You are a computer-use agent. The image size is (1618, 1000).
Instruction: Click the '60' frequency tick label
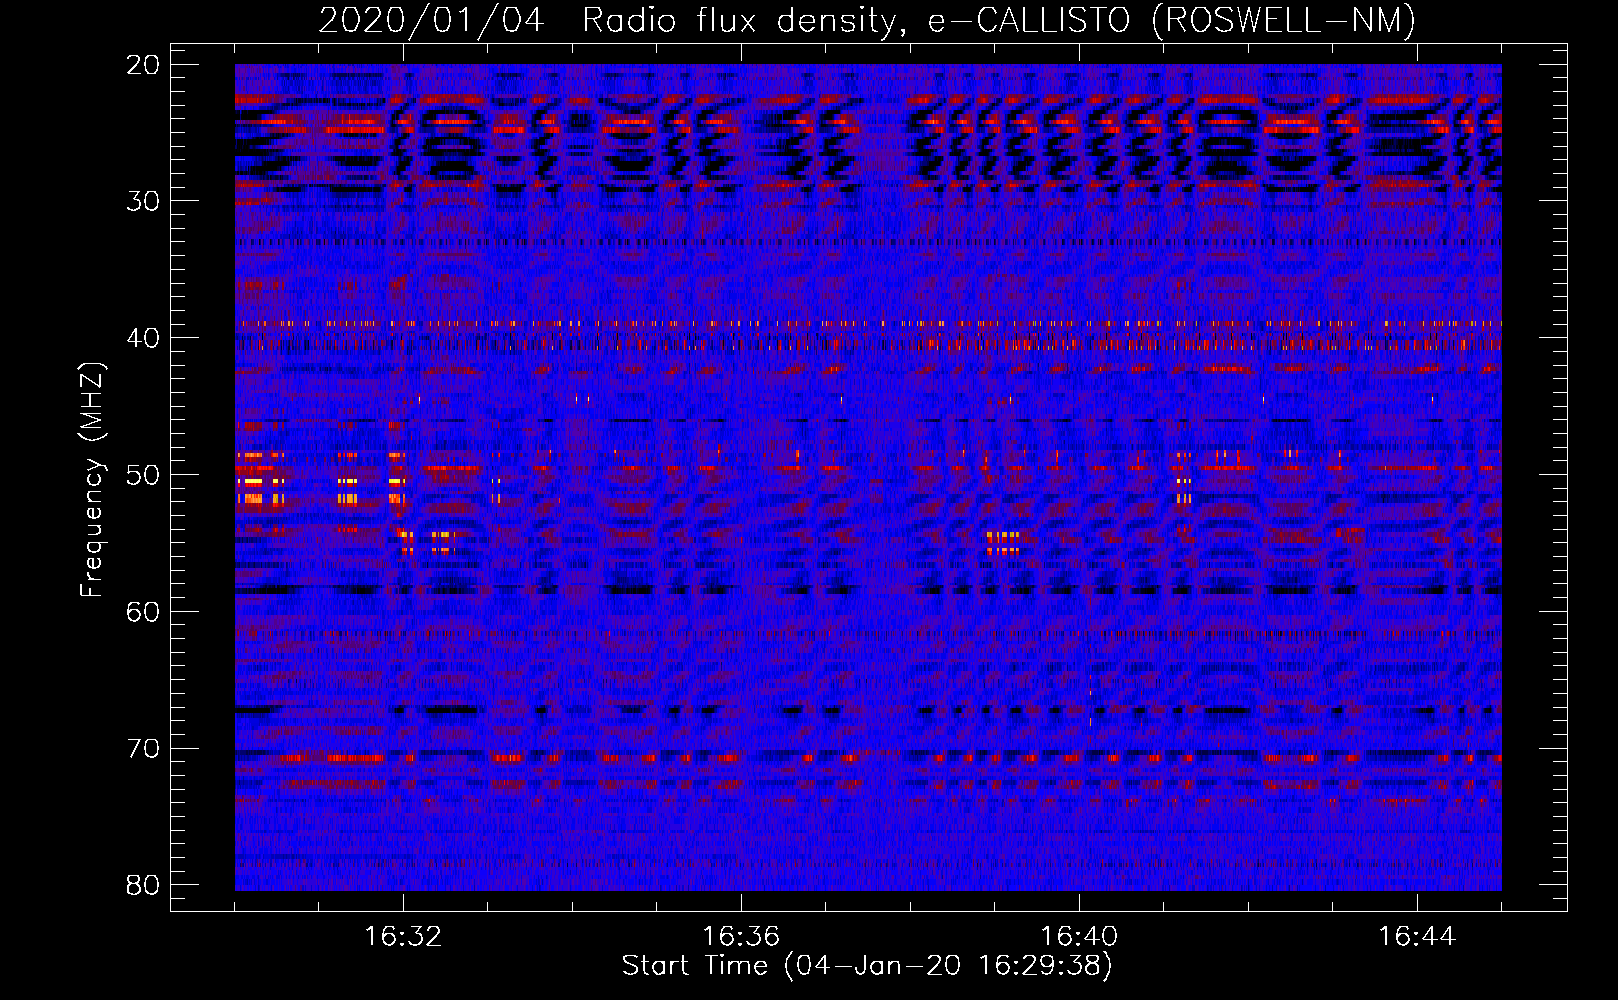(144, 612)
